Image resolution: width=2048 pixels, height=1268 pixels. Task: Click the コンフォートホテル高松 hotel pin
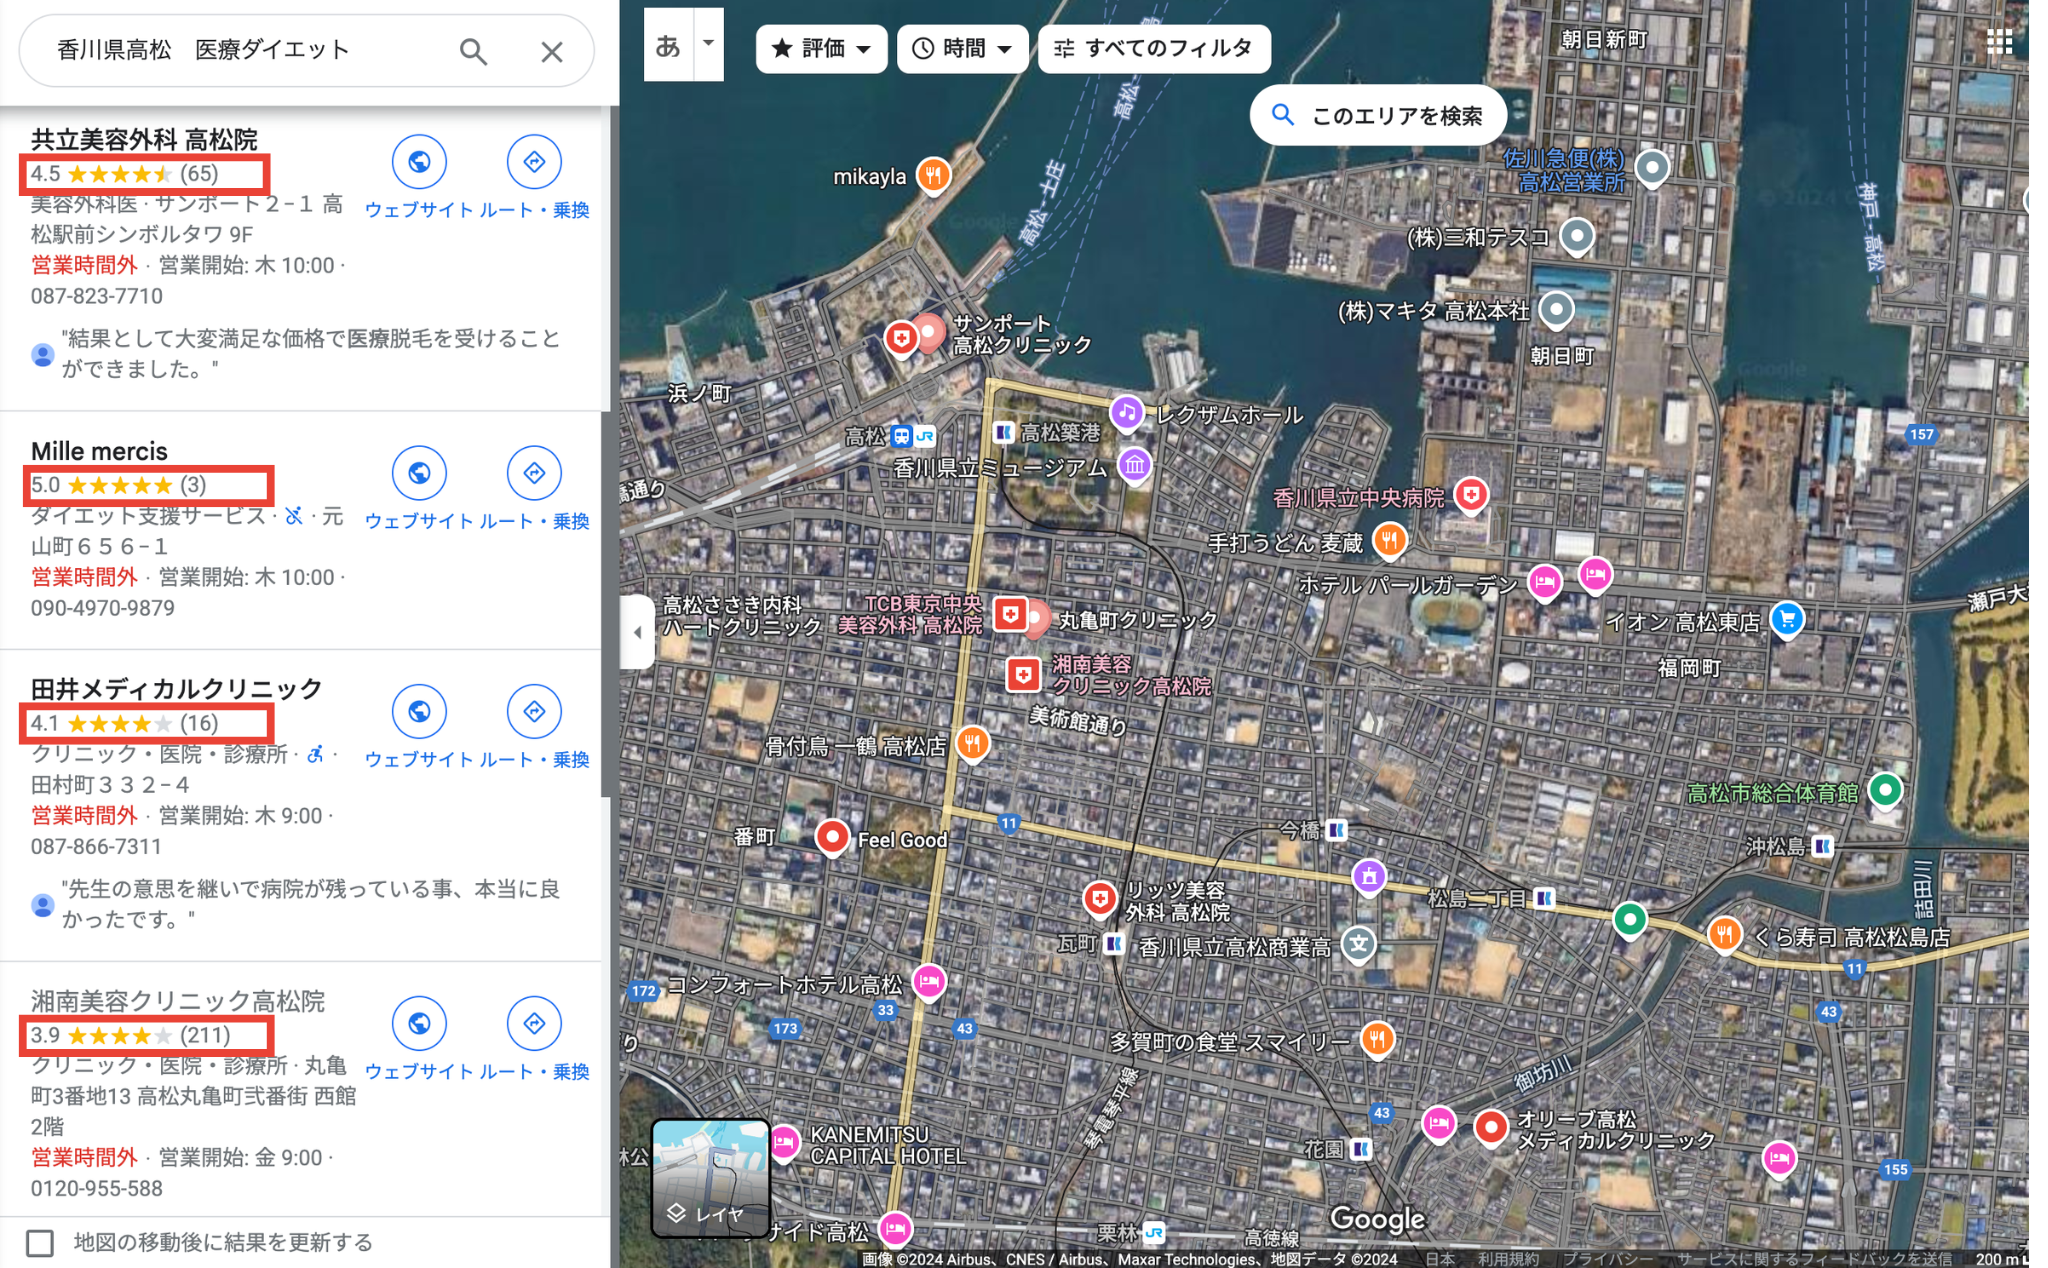tap(929, 982)
